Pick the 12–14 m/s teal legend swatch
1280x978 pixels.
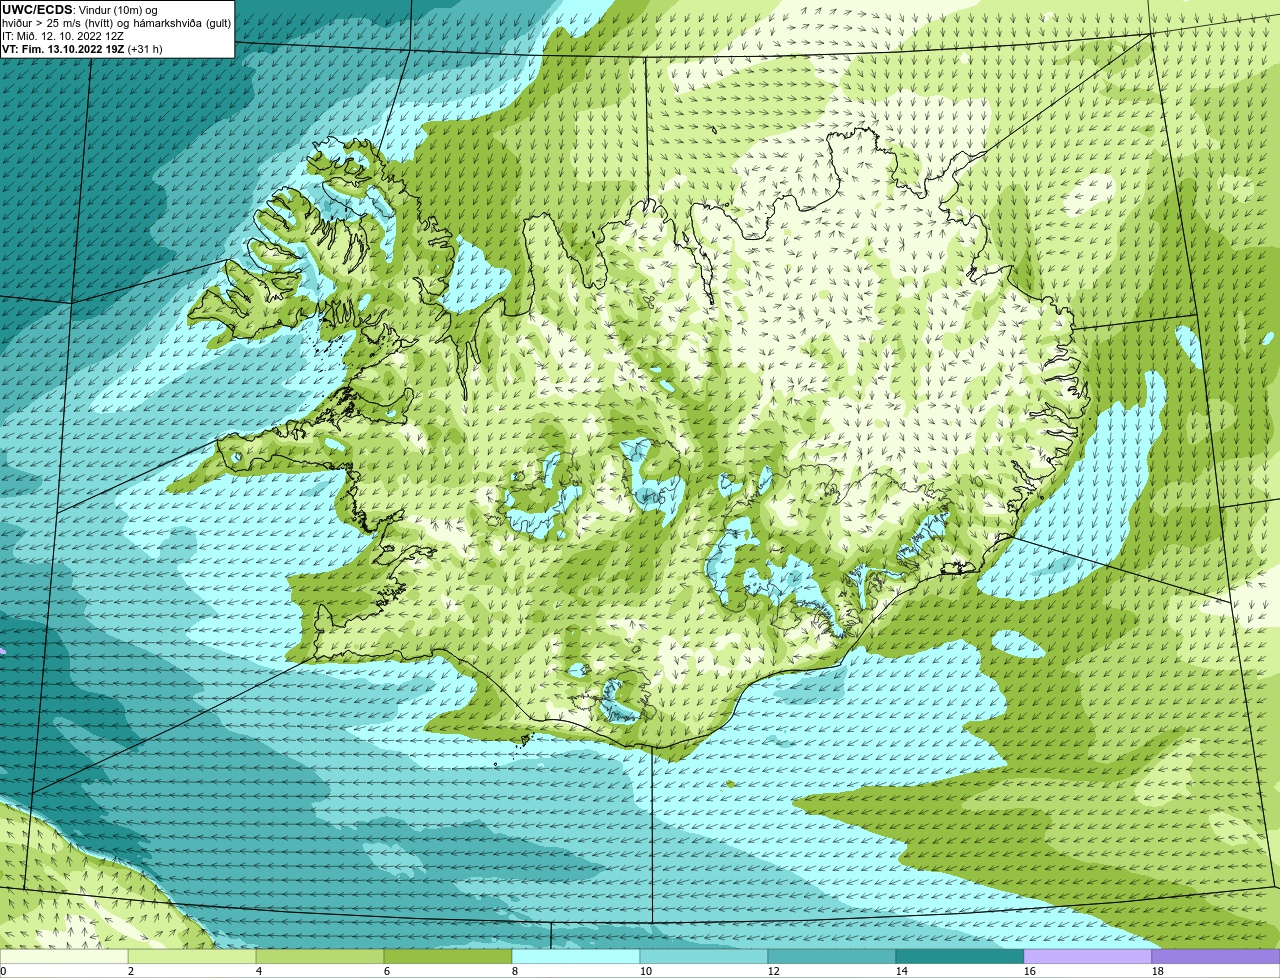(832, 957)
